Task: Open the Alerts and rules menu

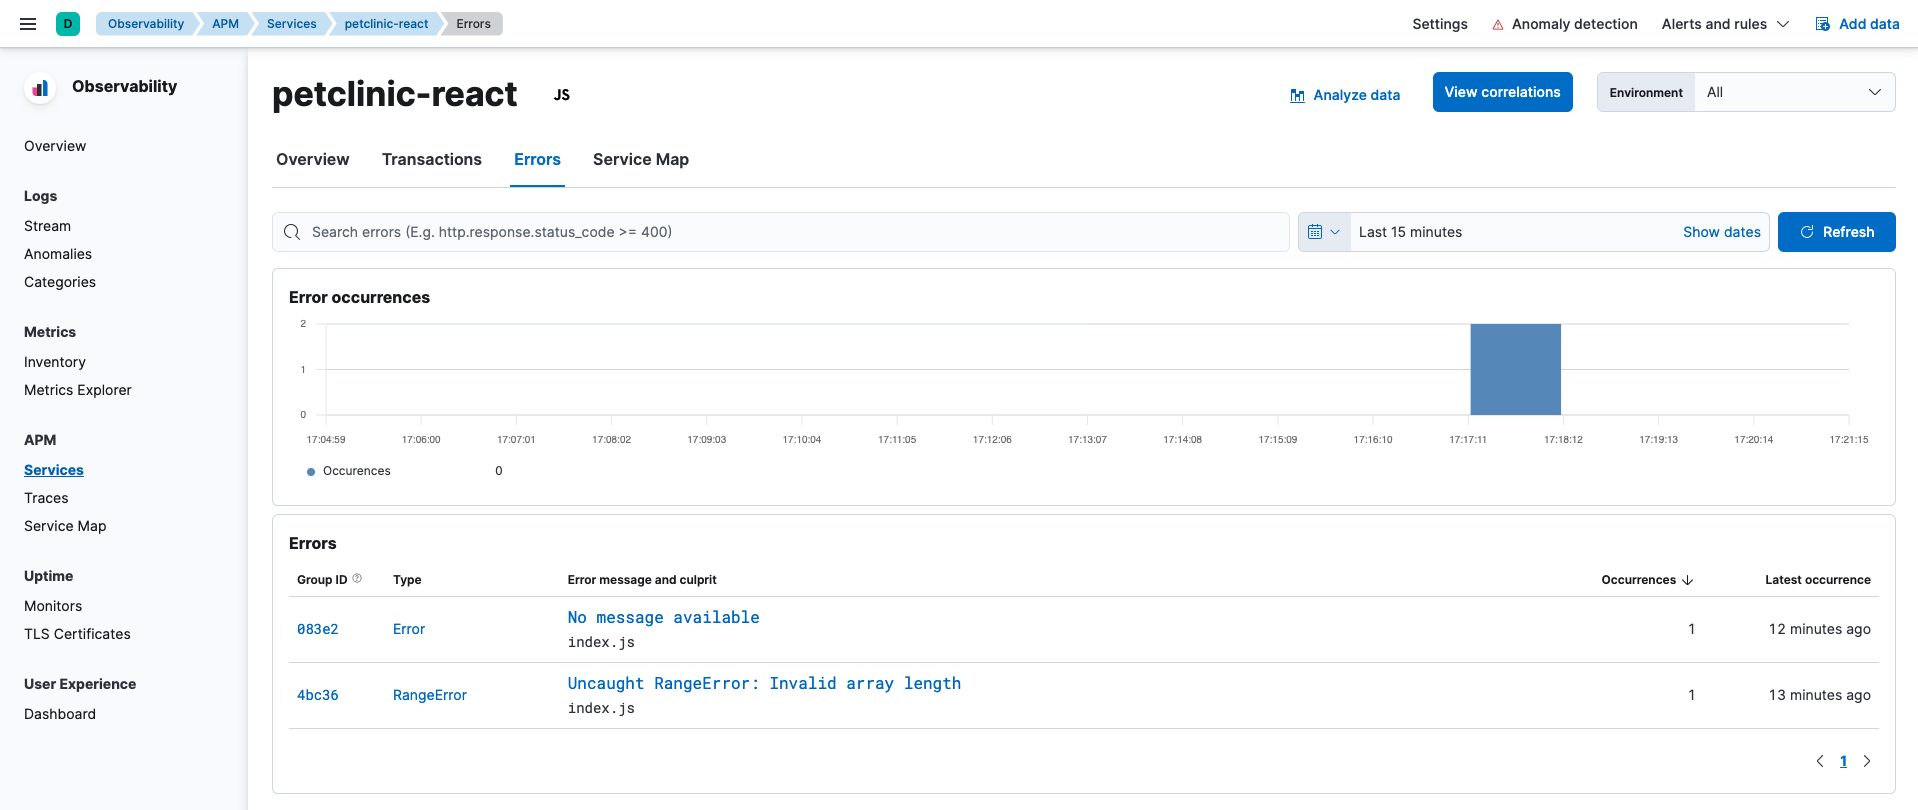Action: click(x=1725, y=24)
